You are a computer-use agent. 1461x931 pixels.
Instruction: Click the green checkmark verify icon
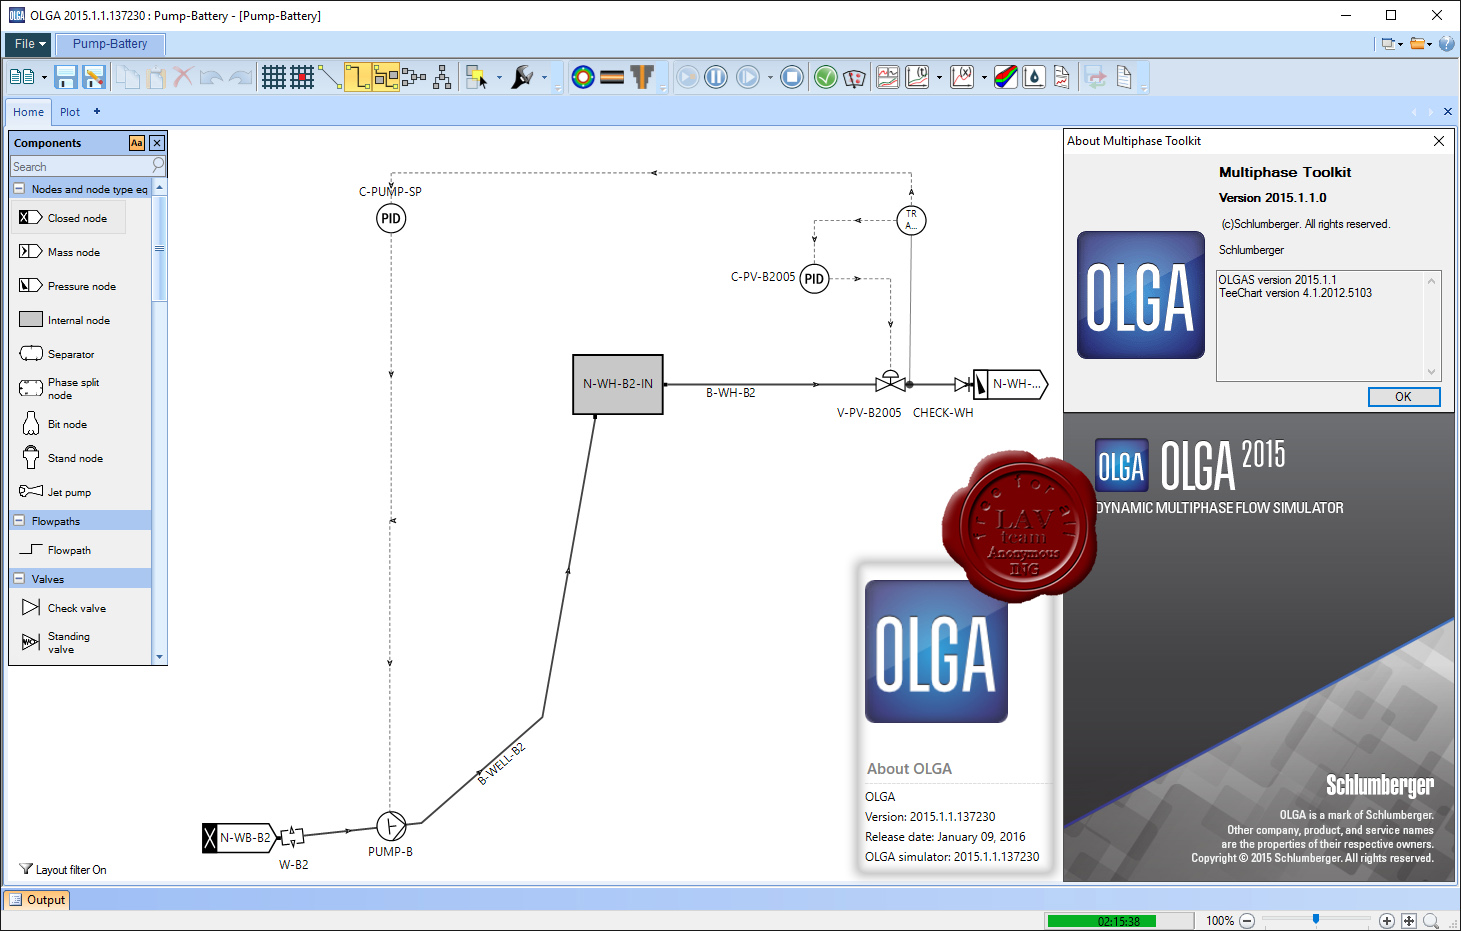825,77
